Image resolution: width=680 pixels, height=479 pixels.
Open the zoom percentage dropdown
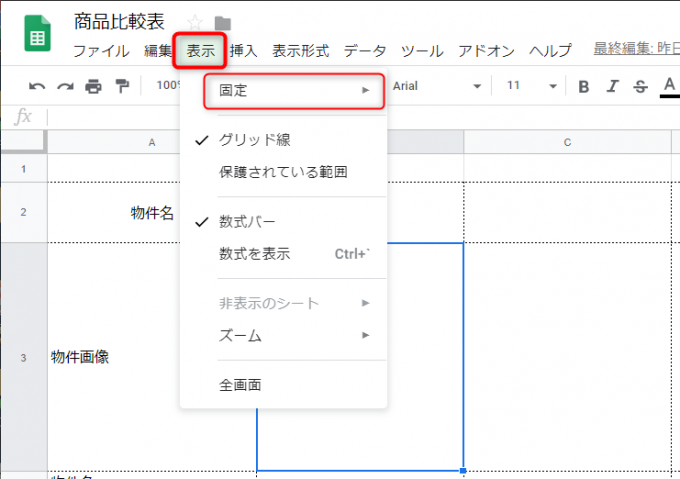[168, 85]
